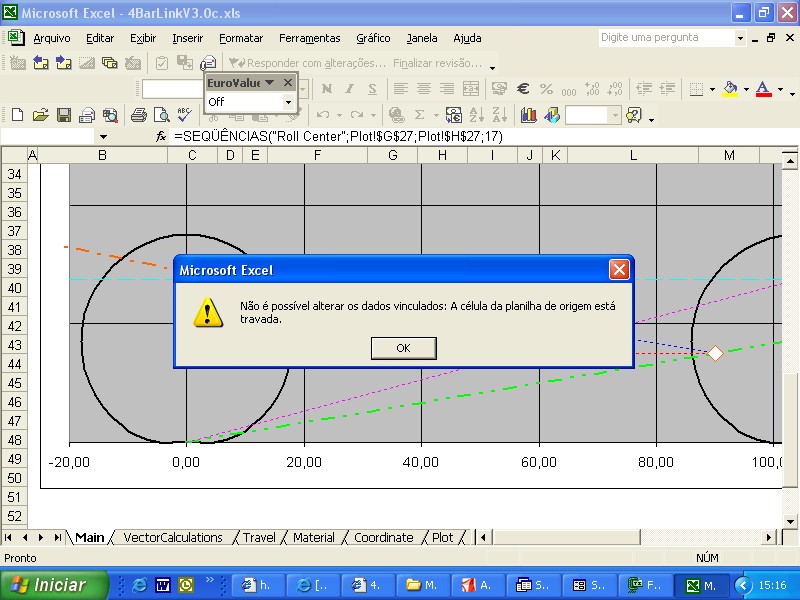Open the Zoom percentage combo box
800x600 pixels.
(x=593, y=115)
